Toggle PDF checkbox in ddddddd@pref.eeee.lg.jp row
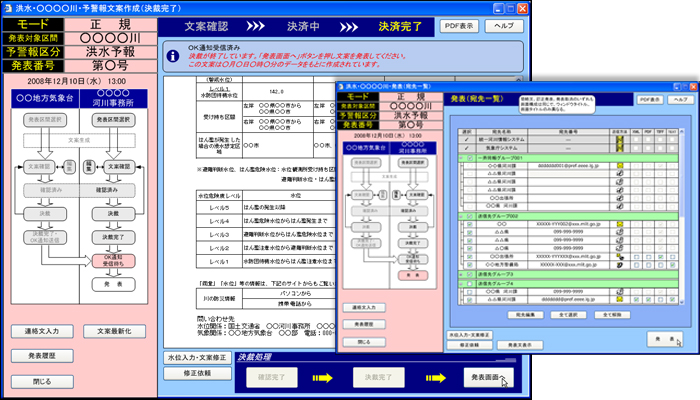Screen dimensions: 700x400 648,299
